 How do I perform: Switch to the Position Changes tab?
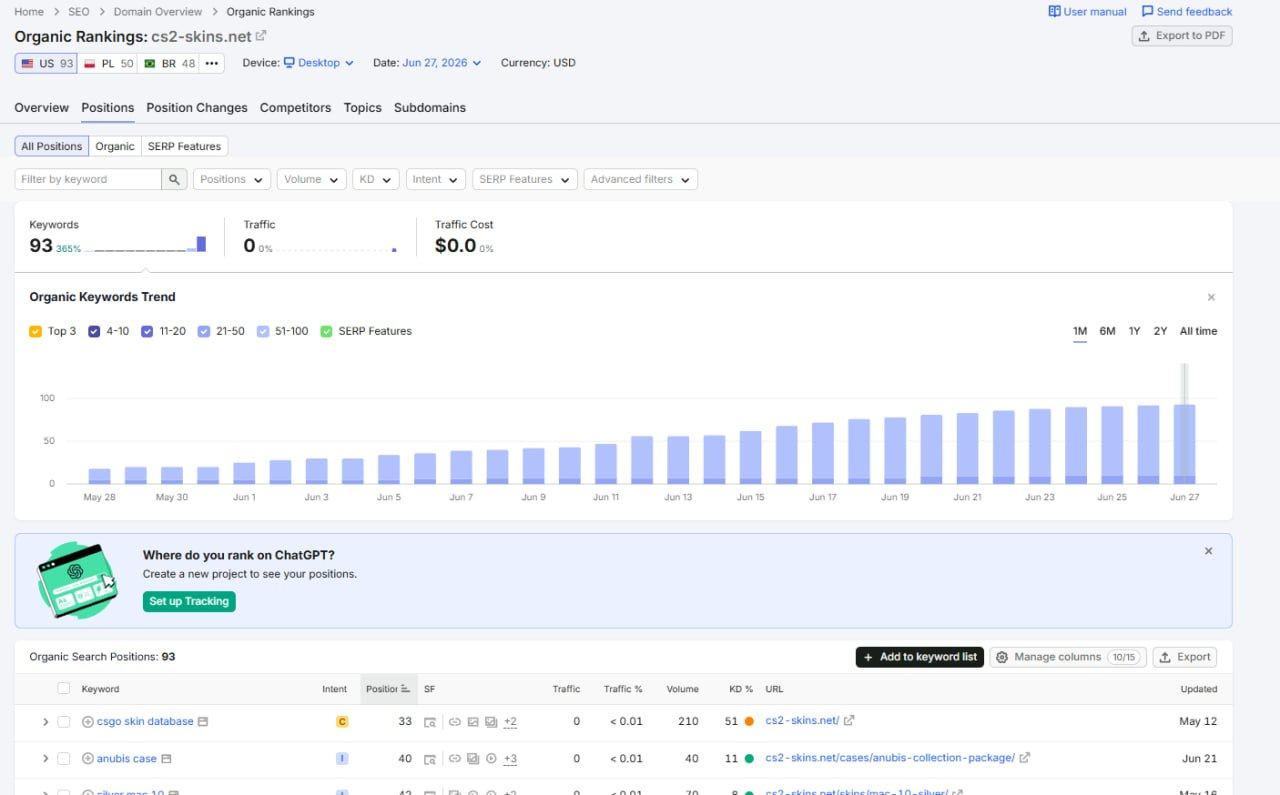[197, 107]
